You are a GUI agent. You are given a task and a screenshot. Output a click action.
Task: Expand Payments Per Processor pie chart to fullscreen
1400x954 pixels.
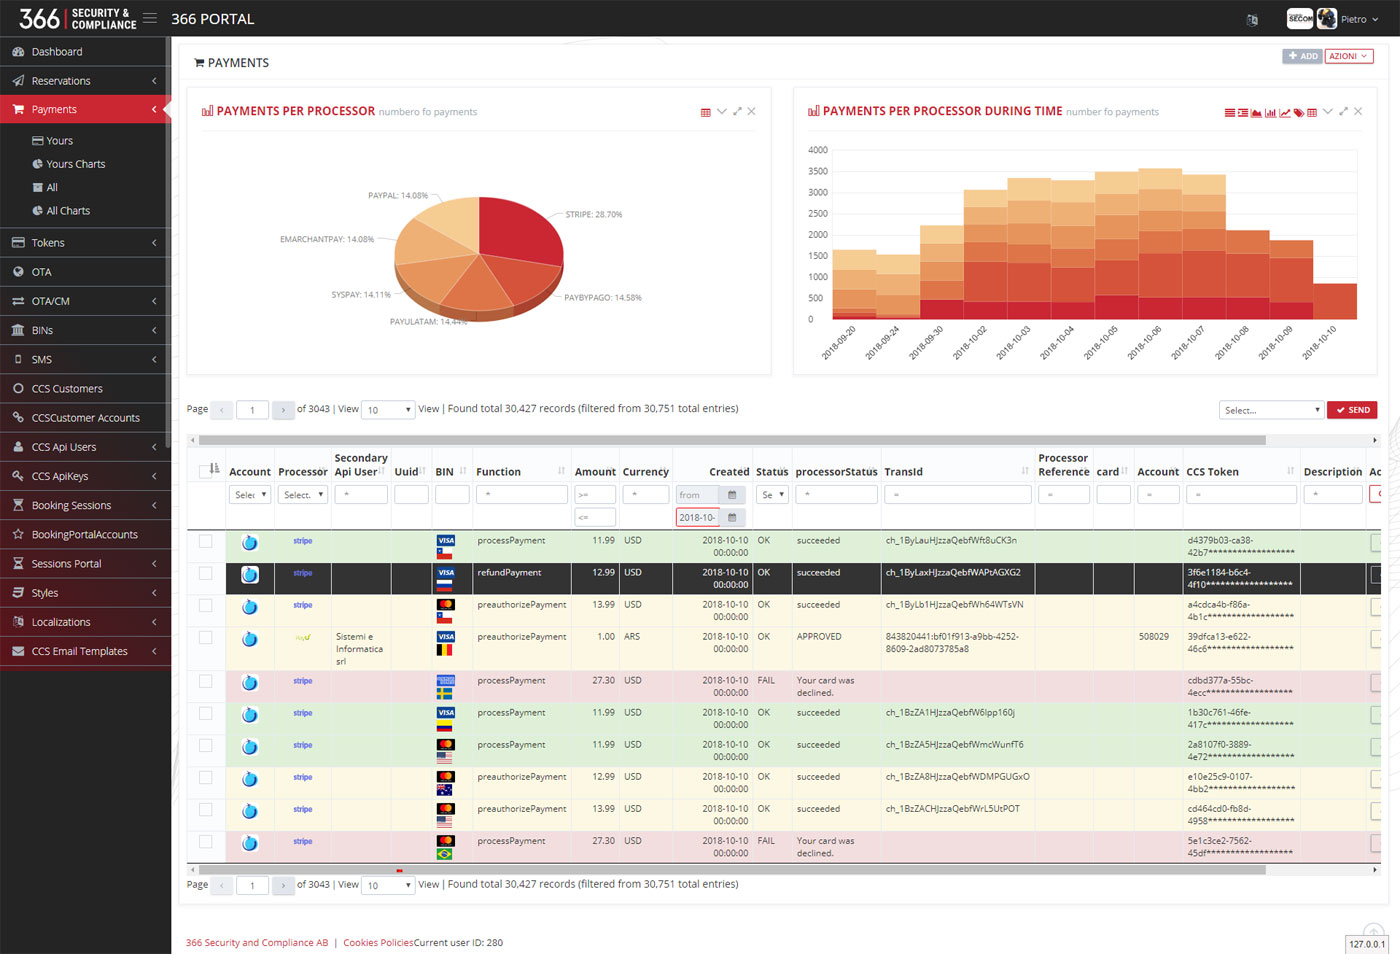(737, 111)
